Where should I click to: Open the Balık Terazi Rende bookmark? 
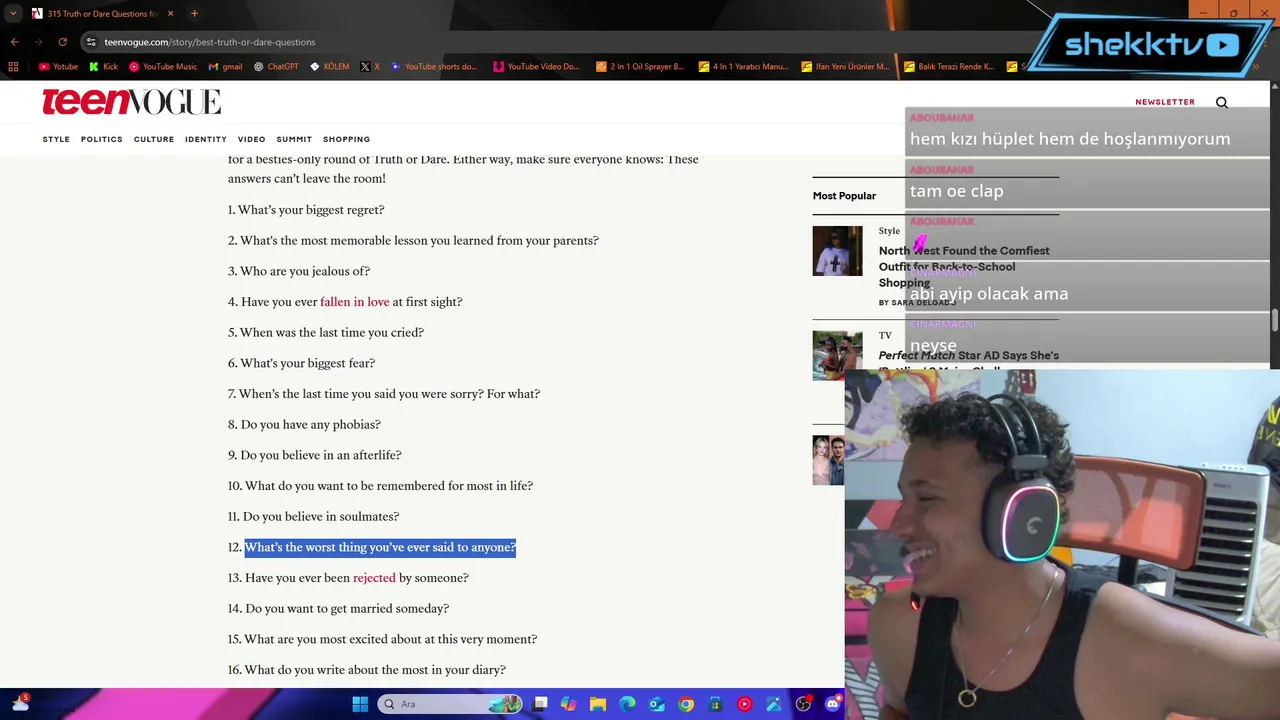tap(949, 67)
